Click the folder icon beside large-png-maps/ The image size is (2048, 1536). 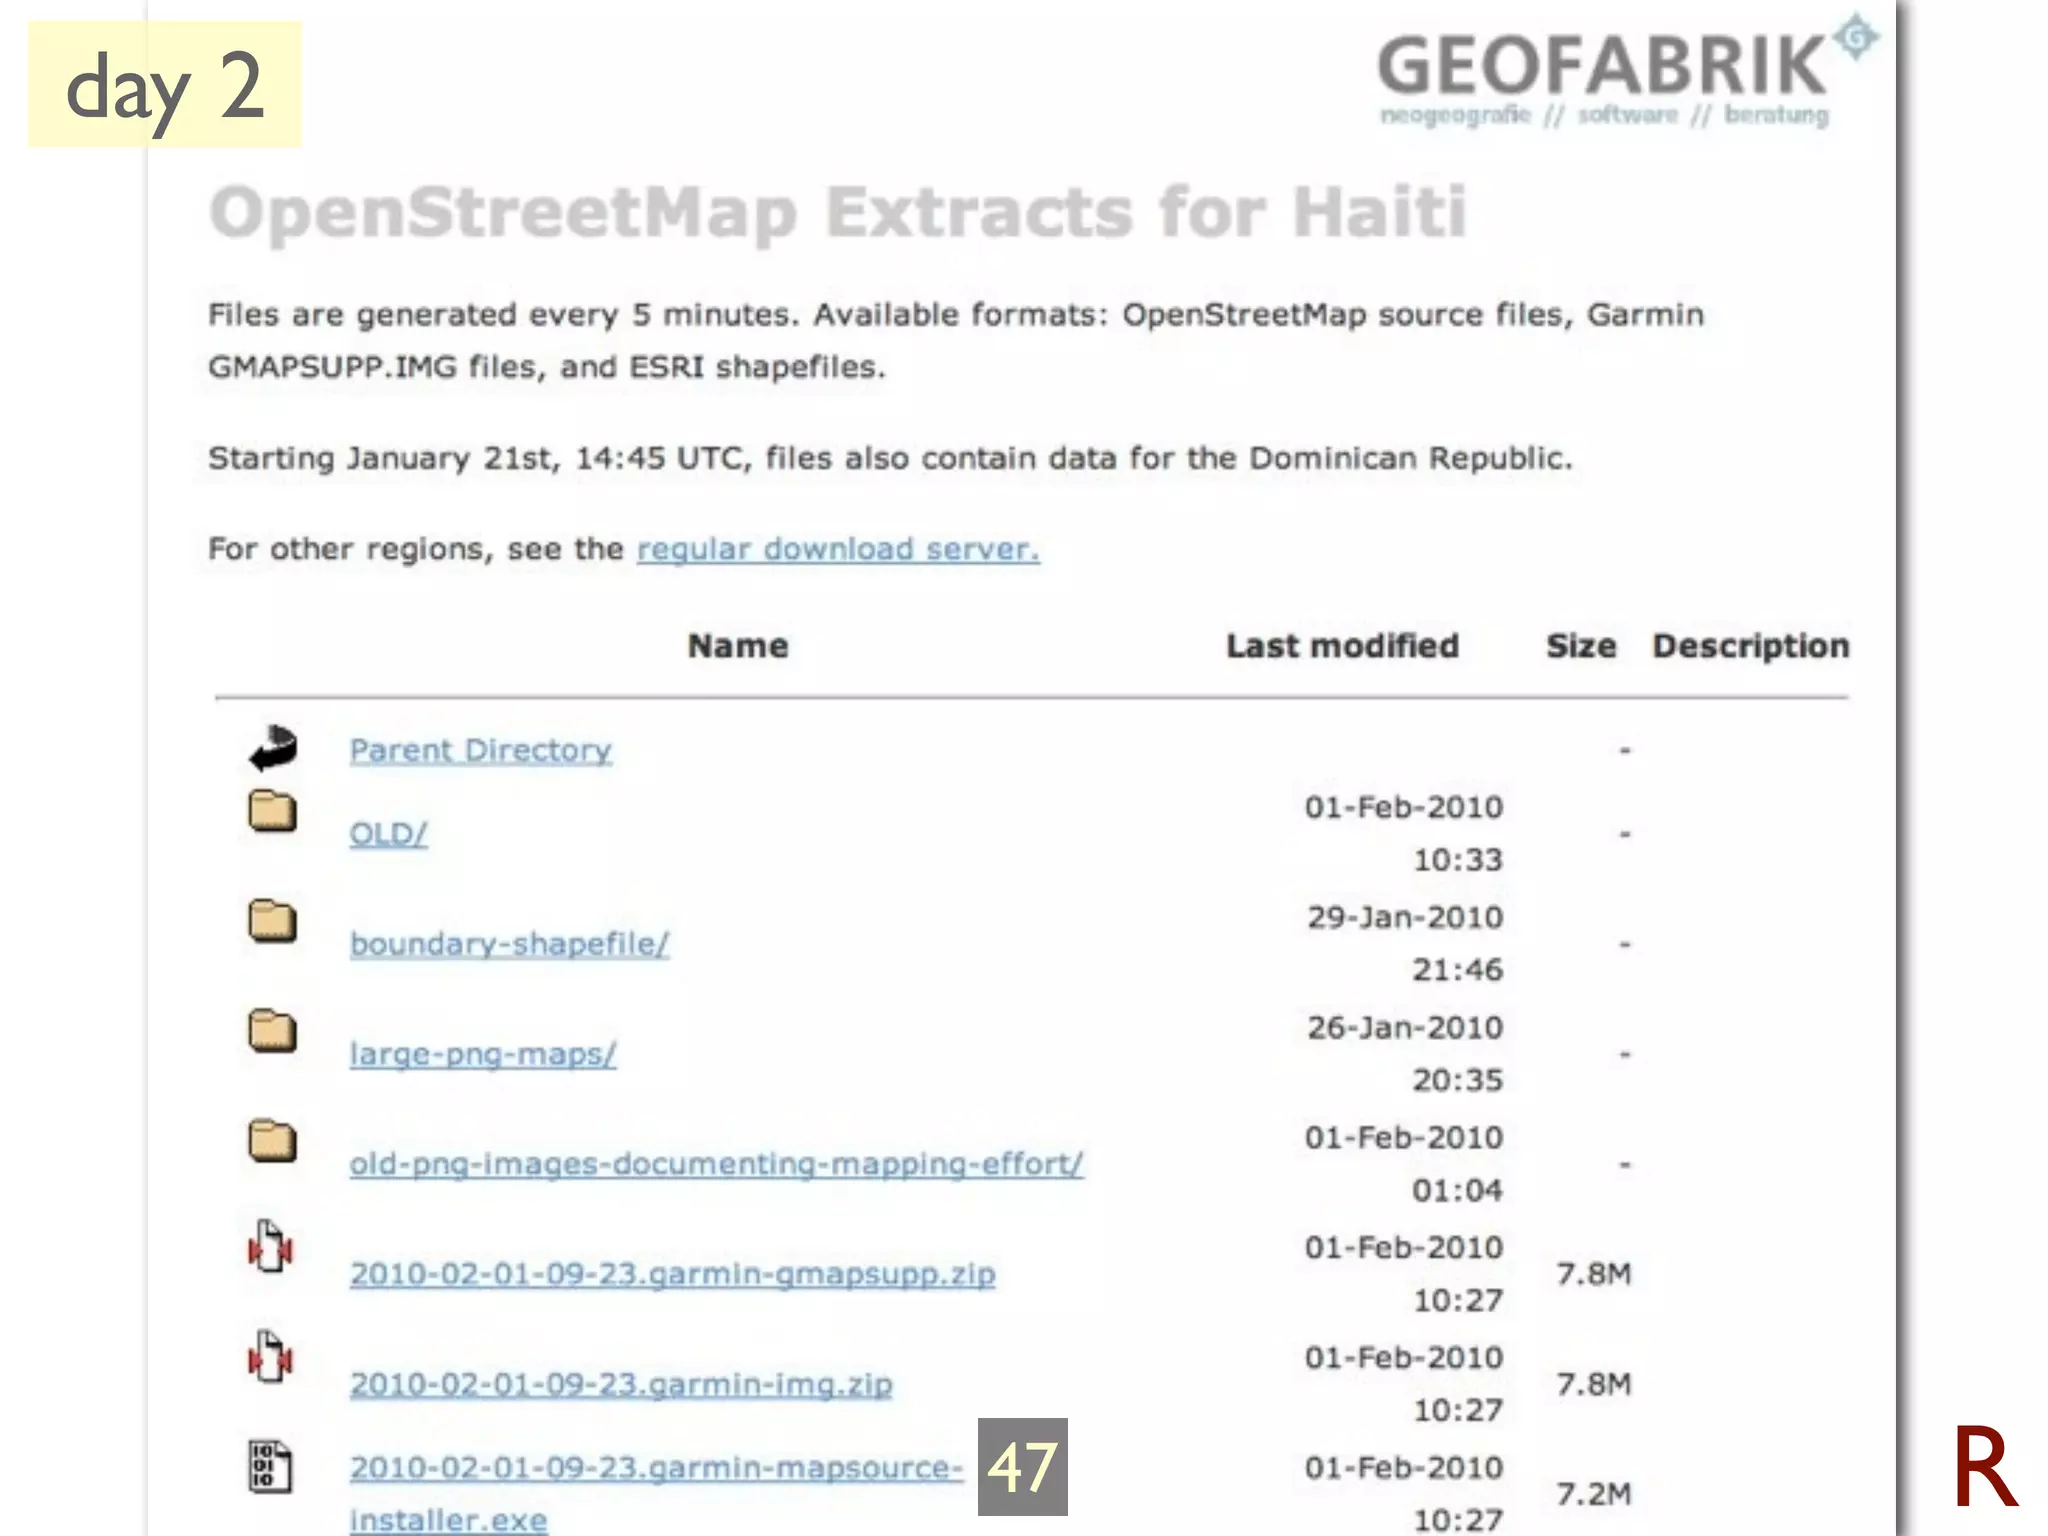pos(272,1031)
